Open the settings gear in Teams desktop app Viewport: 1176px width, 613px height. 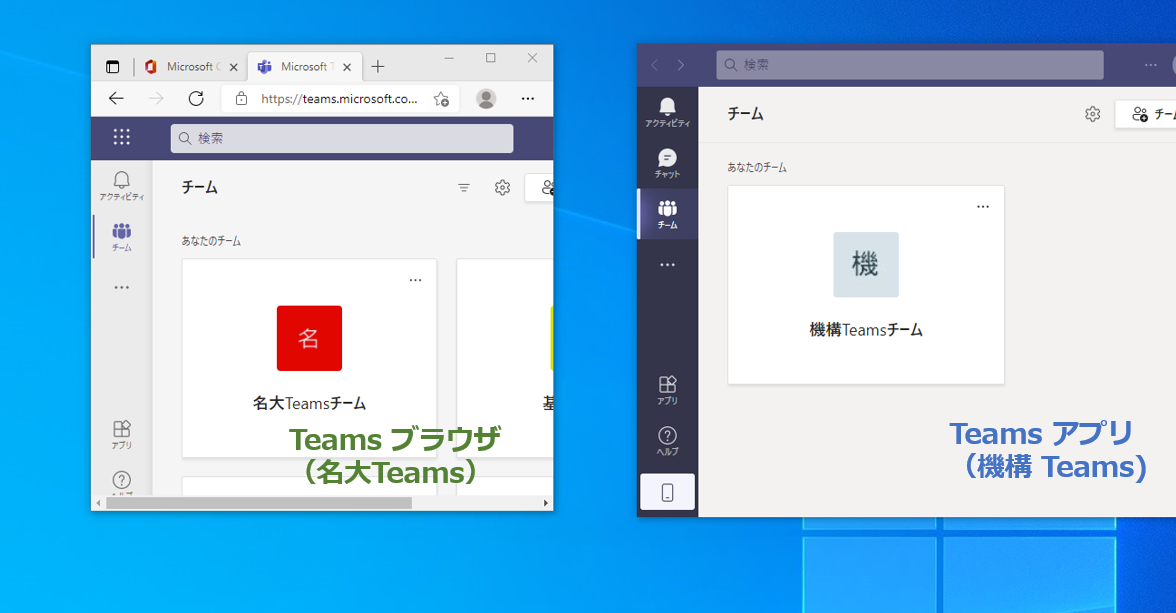pos(1092,114)
